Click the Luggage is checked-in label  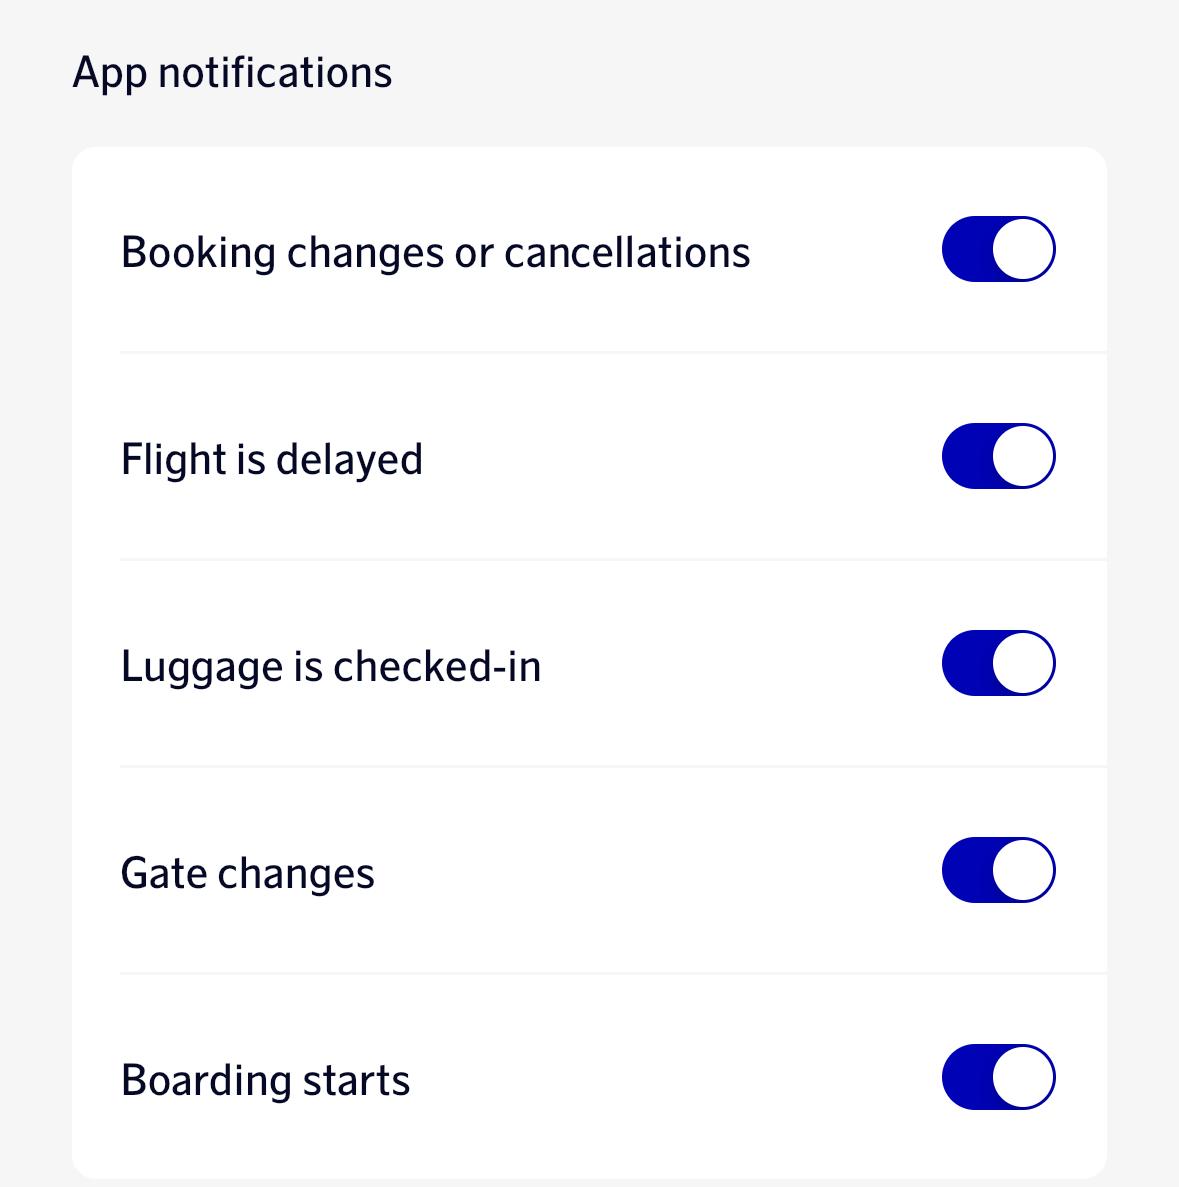point(330,667)
